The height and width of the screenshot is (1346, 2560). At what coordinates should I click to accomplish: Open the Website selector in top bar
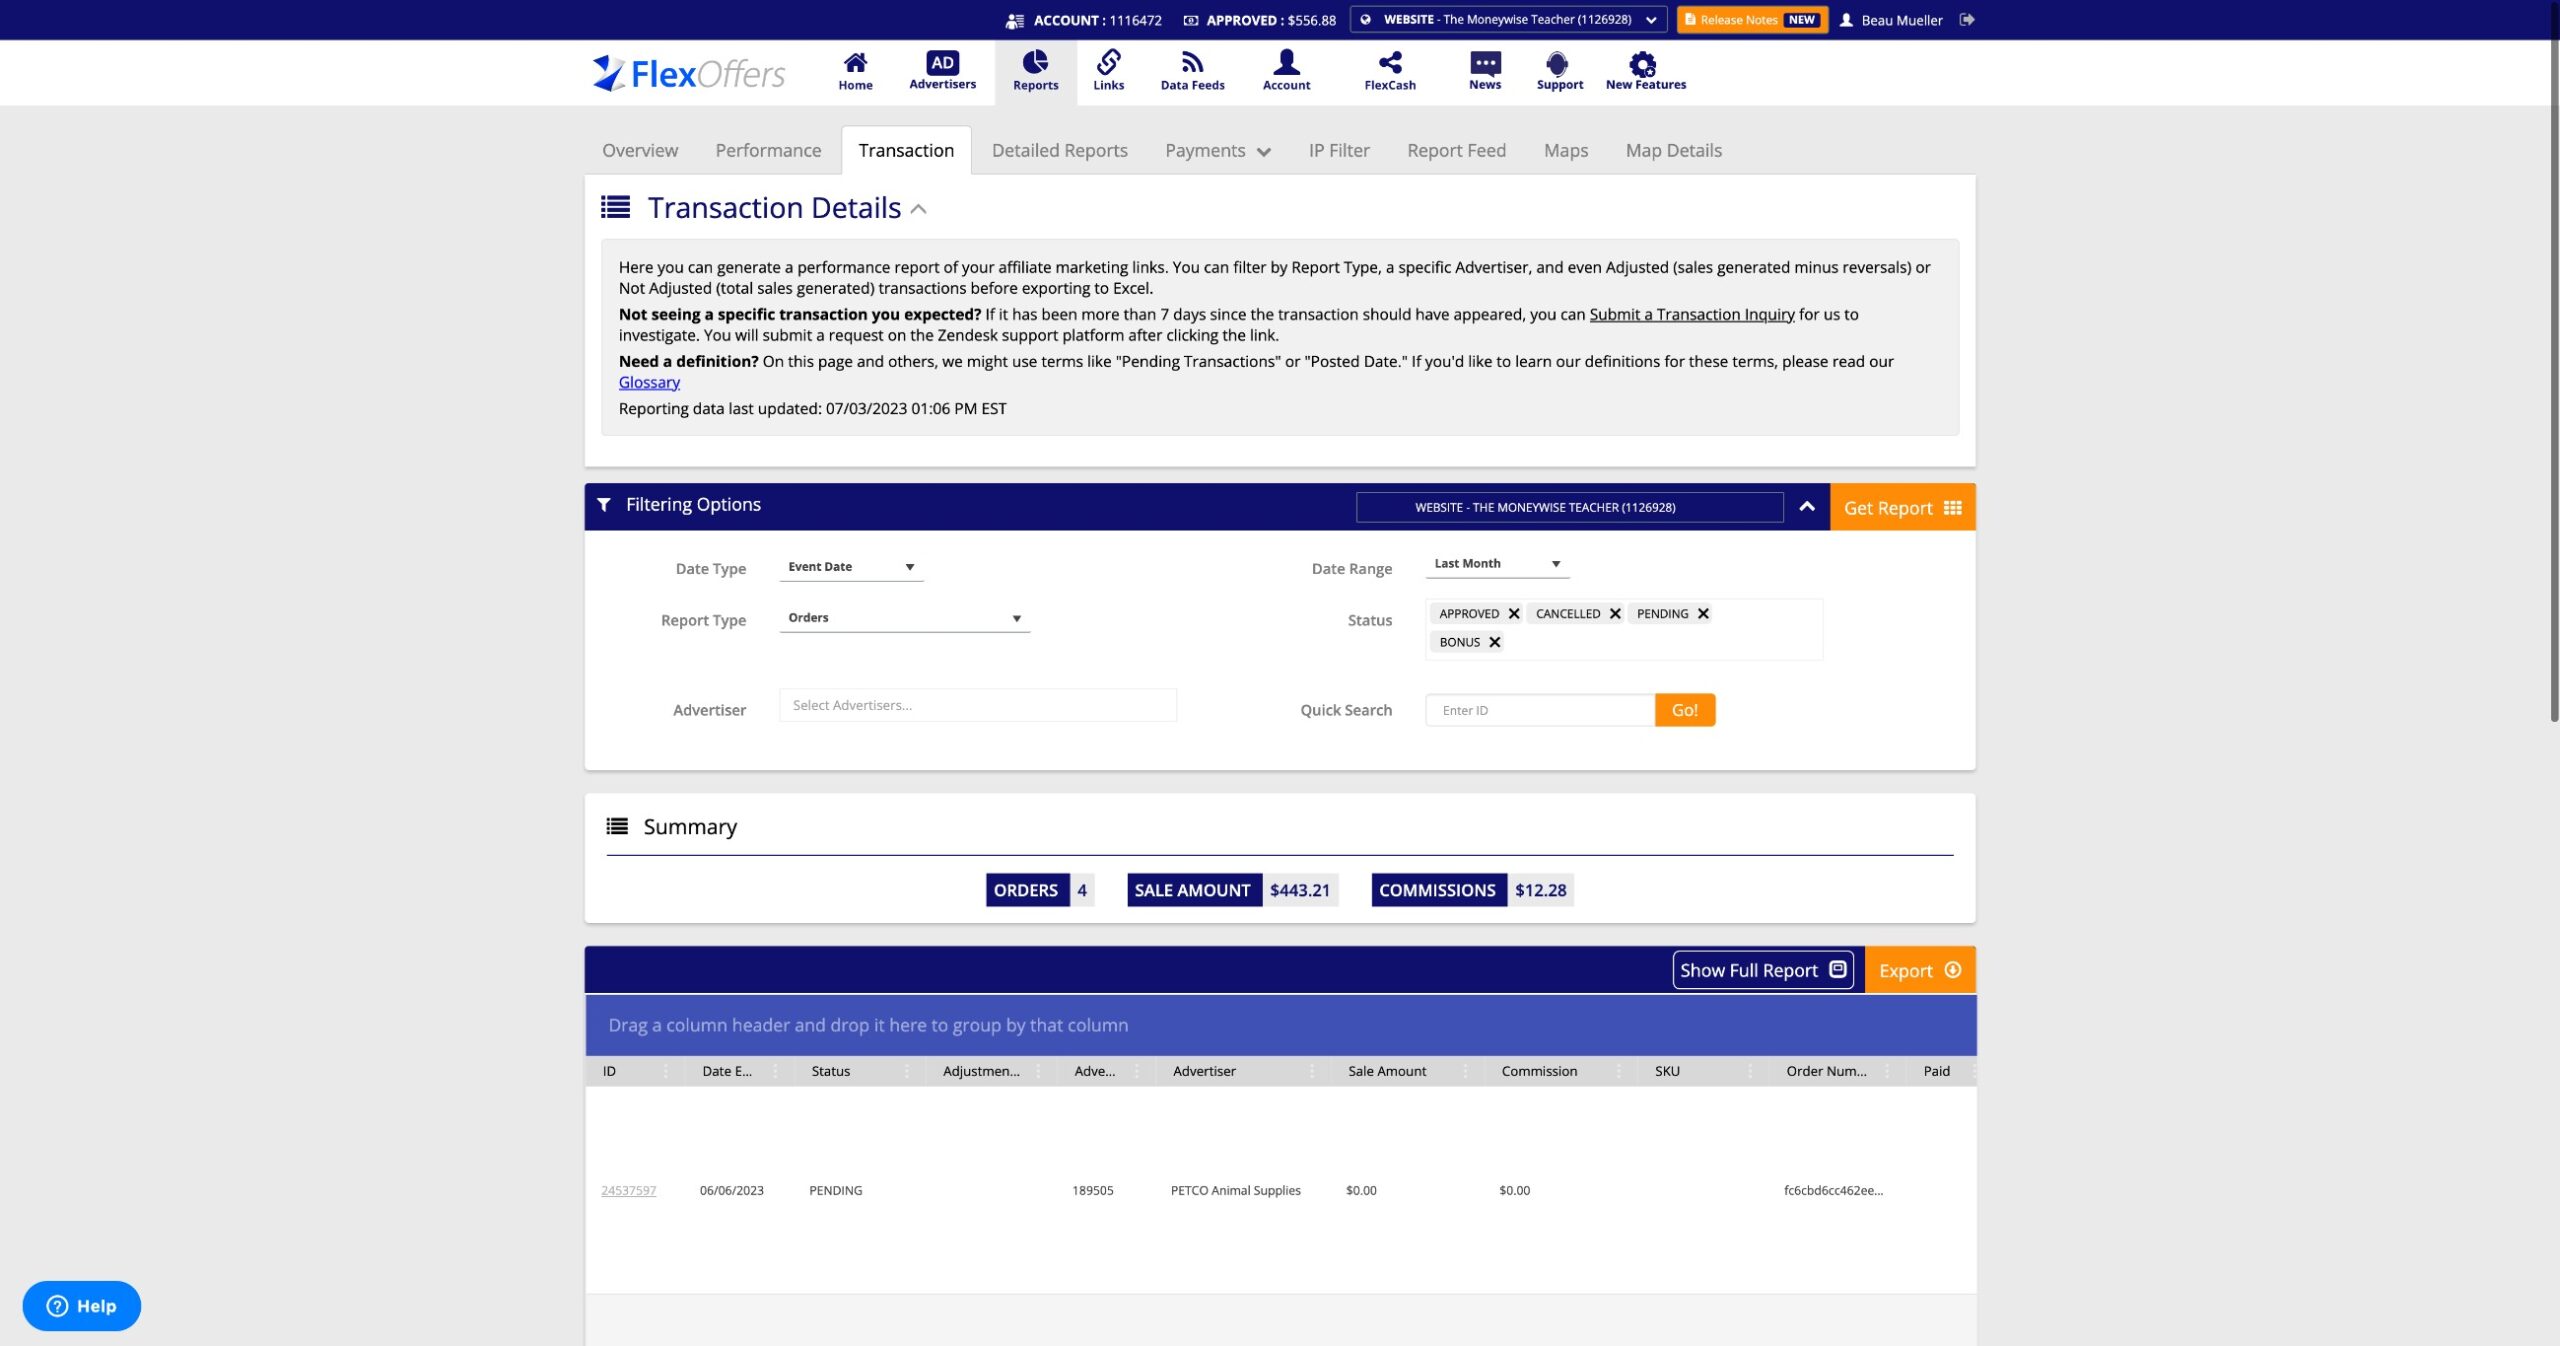1508,20
